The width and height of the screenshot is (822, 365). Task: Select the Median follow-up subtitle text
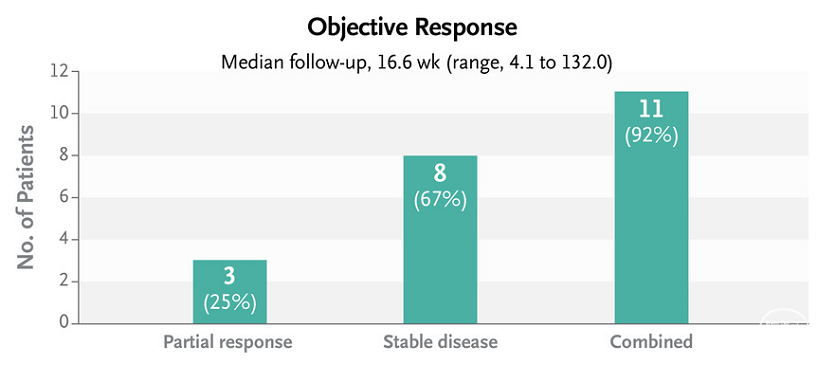(x=416, y=62)
